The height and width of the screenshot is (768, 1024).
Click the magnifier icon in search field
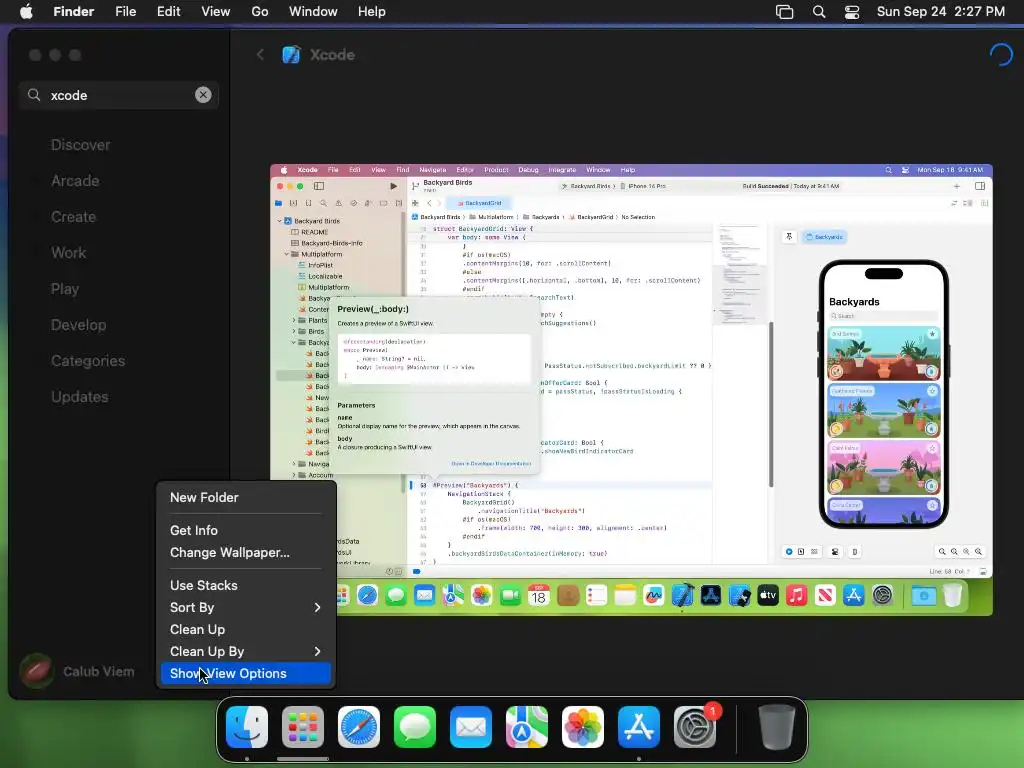(34, 95)
